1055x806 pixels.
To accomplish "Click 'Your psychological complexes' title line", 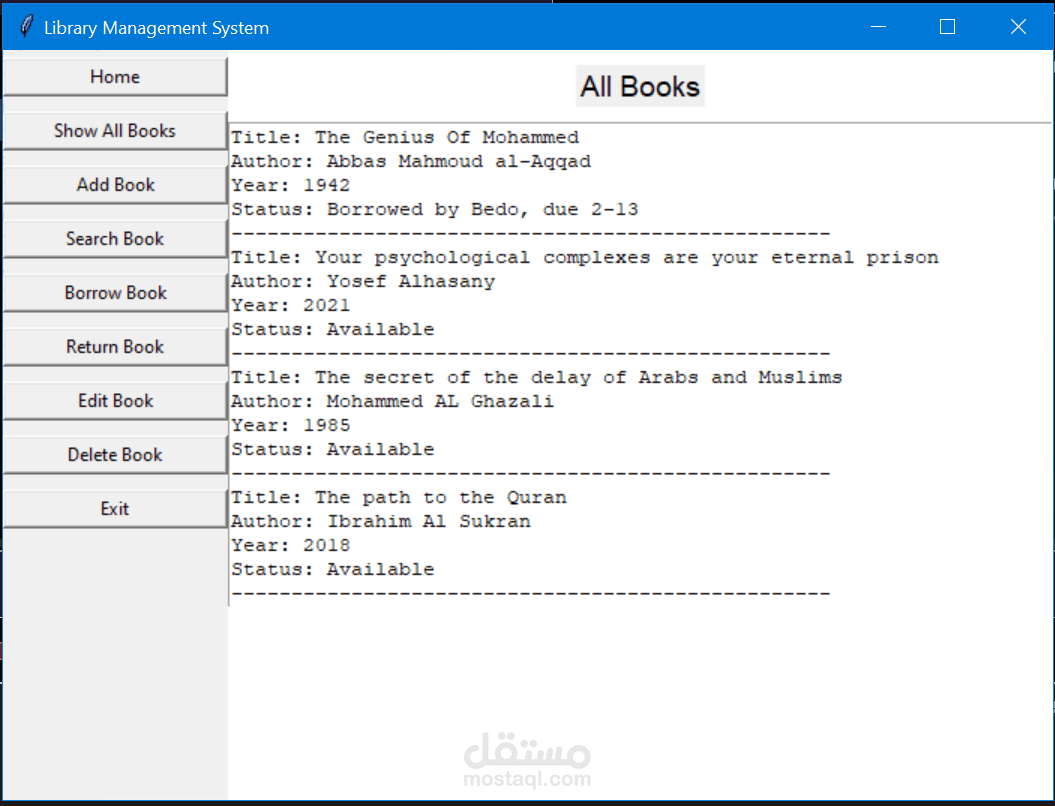I will [x=585, y=258].
